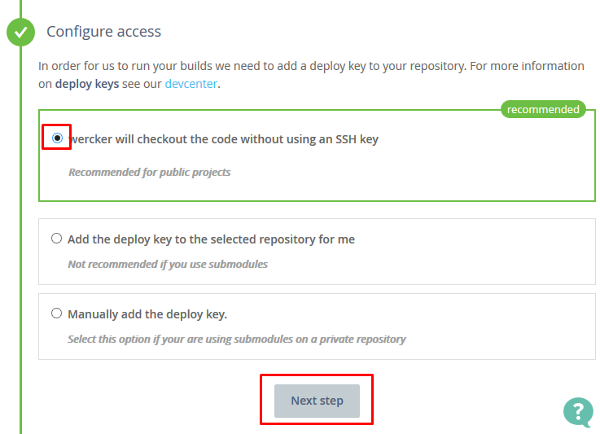Select the manually add deploy key radio
Image resolution: width=600 pixels, height=434 pixels.
click(x=56, y=313)
